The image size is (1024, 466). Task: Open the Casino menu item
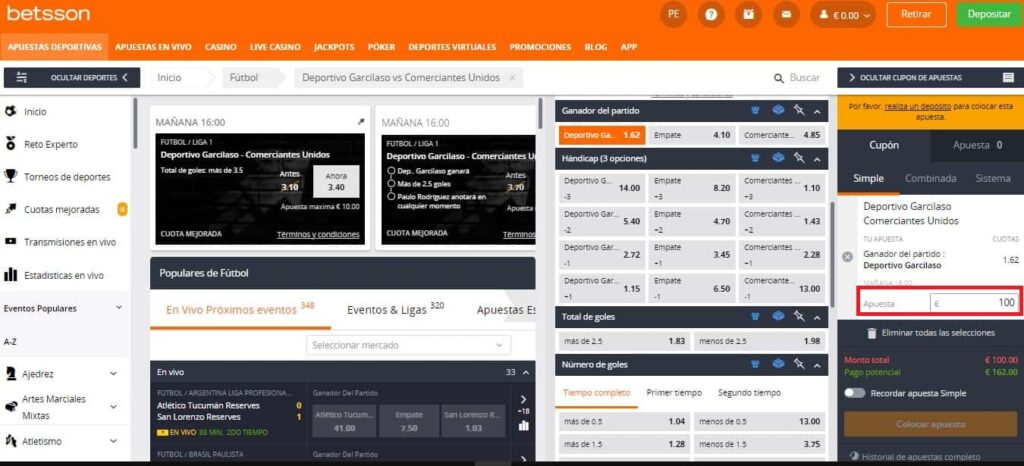tap(220, 47)
